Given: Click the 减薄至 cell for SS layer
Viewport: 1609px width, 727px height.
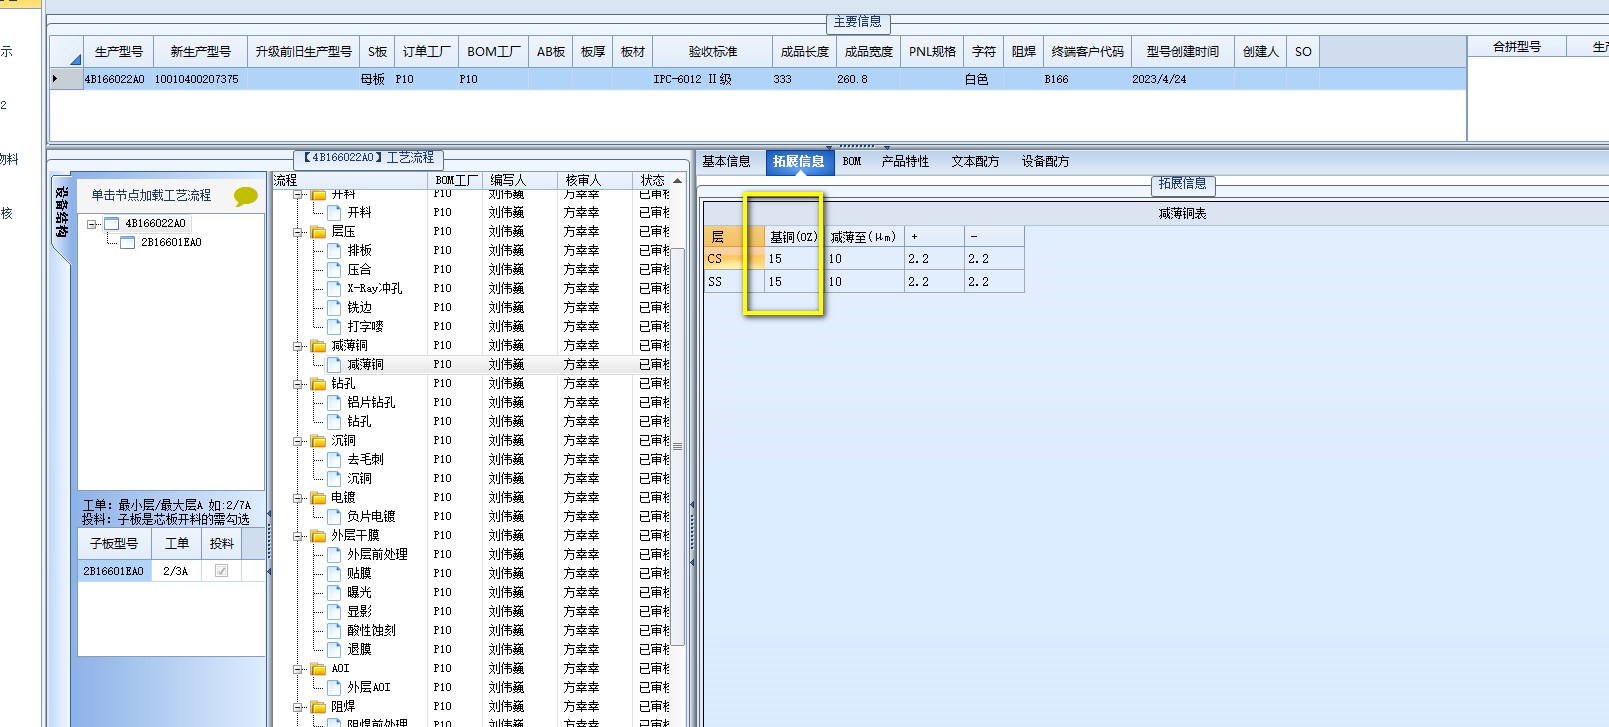Looking at the screenshot, I should [864, 282].
